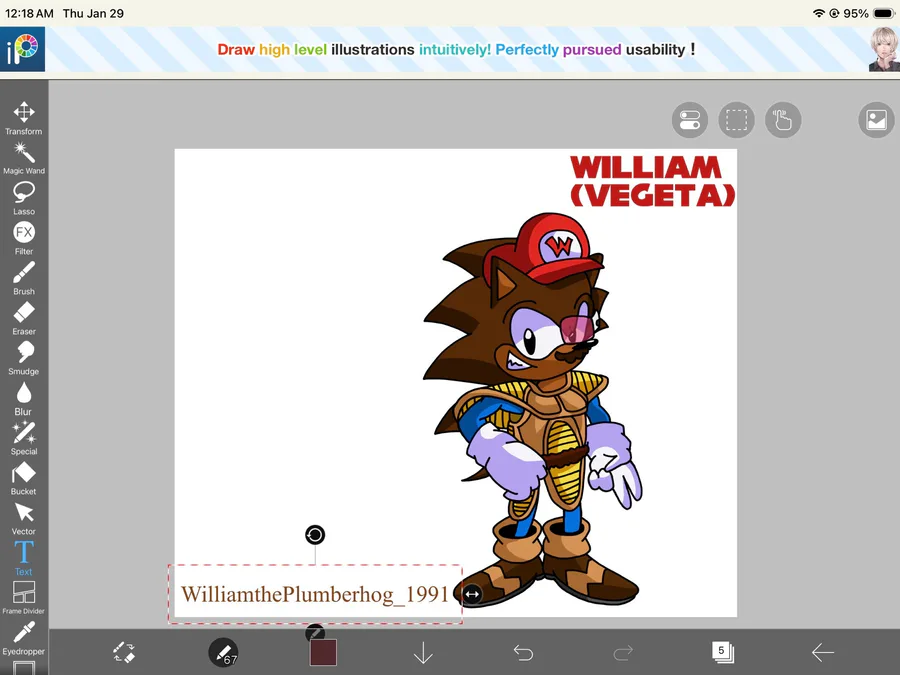
Task: Tap the Thu Jan 29 date
Action: 93,13
